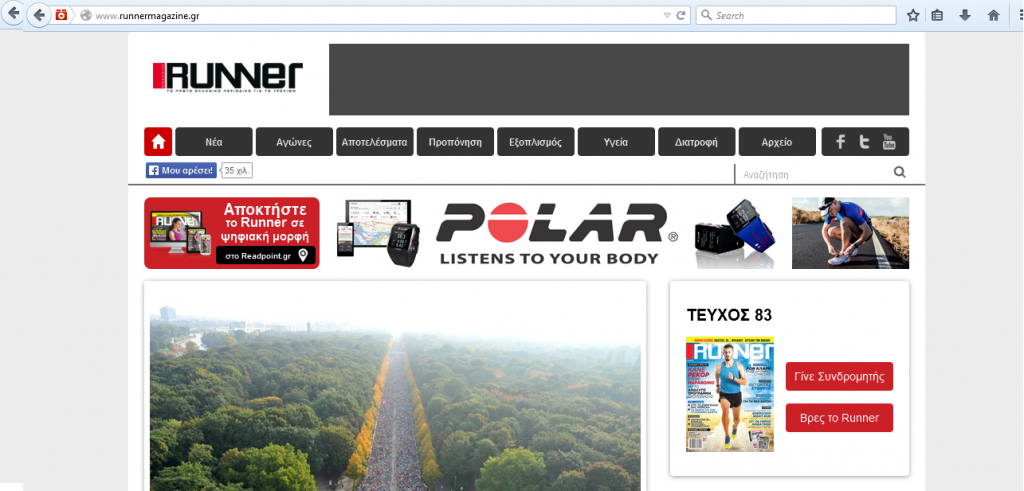This screenshot has height=491, width=1024.
Task: Click the browser Search field
Action: pos(796,15)
